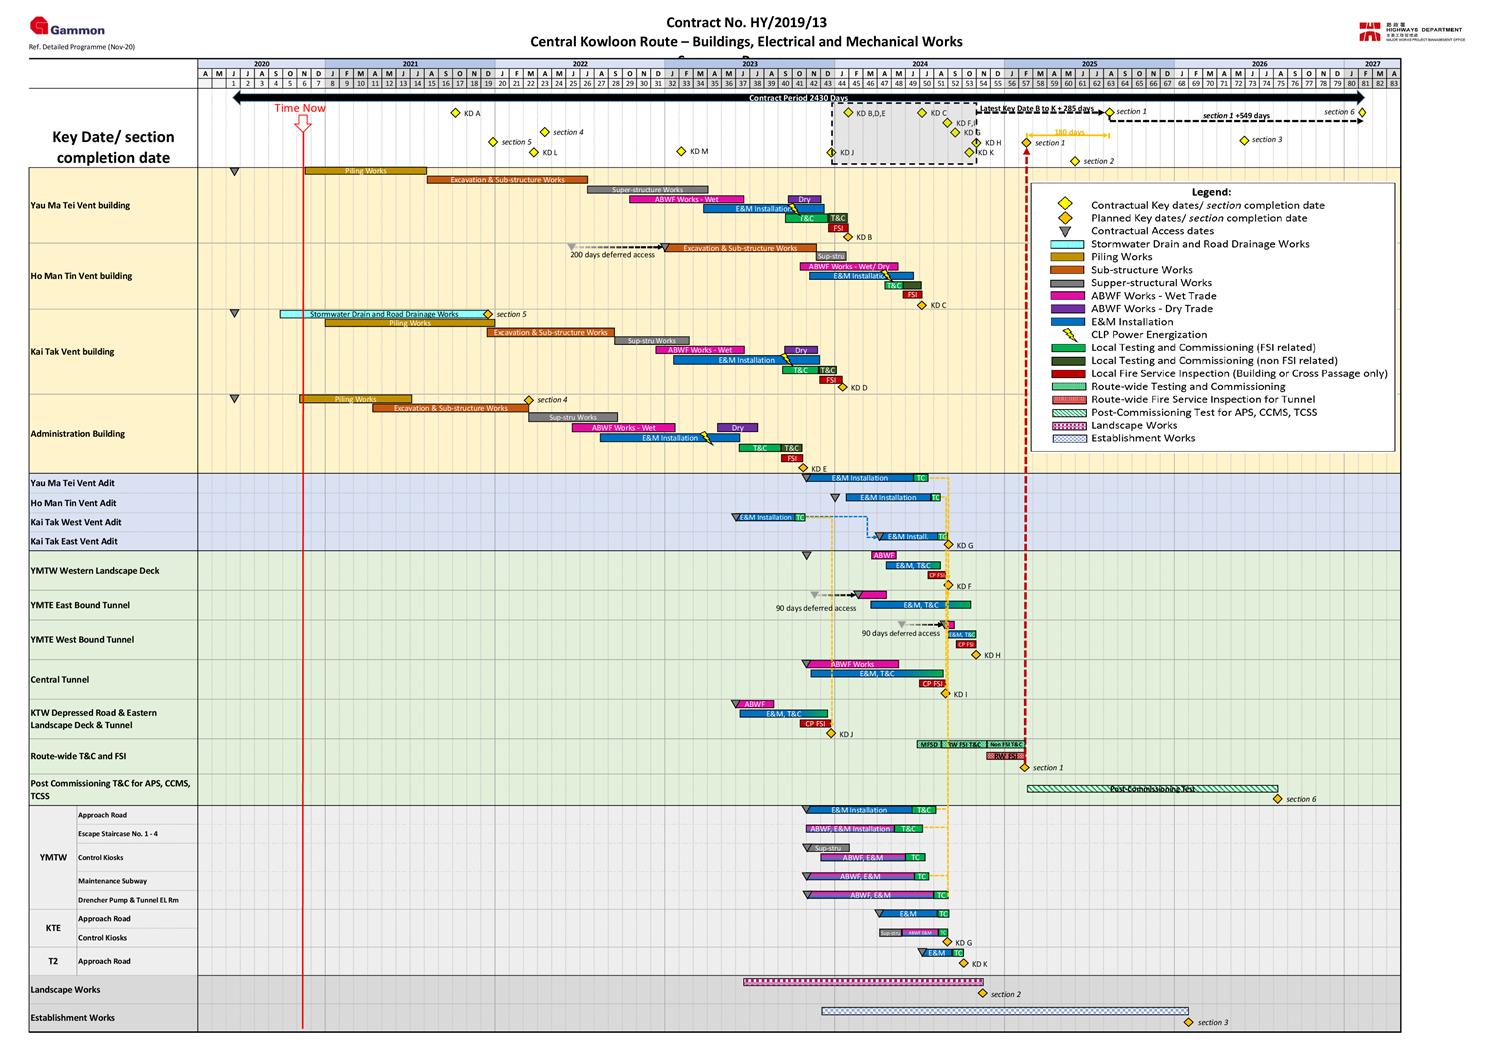Image resolution: width=1494 pixels, height=1057 pixels.
Task: Pick the Landscape Works legend pattern swatch
Action: [1067, 426]
